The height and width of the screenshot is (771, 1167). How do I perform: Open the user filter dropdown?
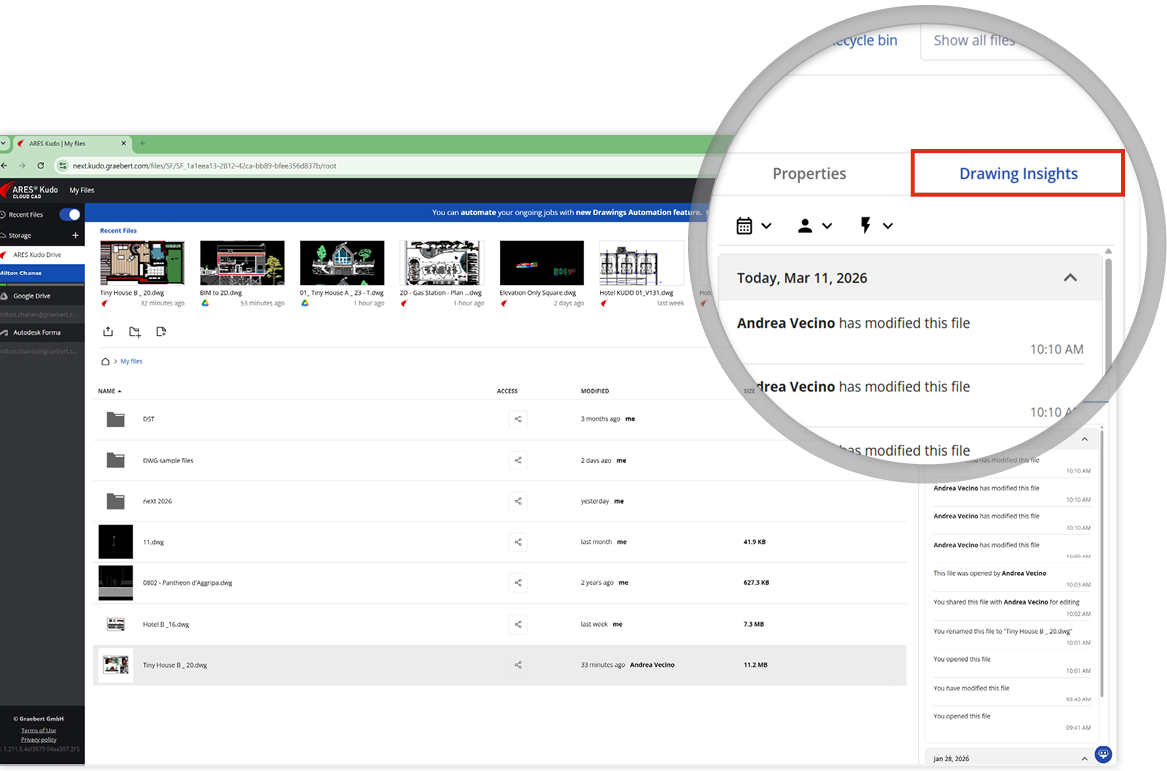[x=814, y=226]
